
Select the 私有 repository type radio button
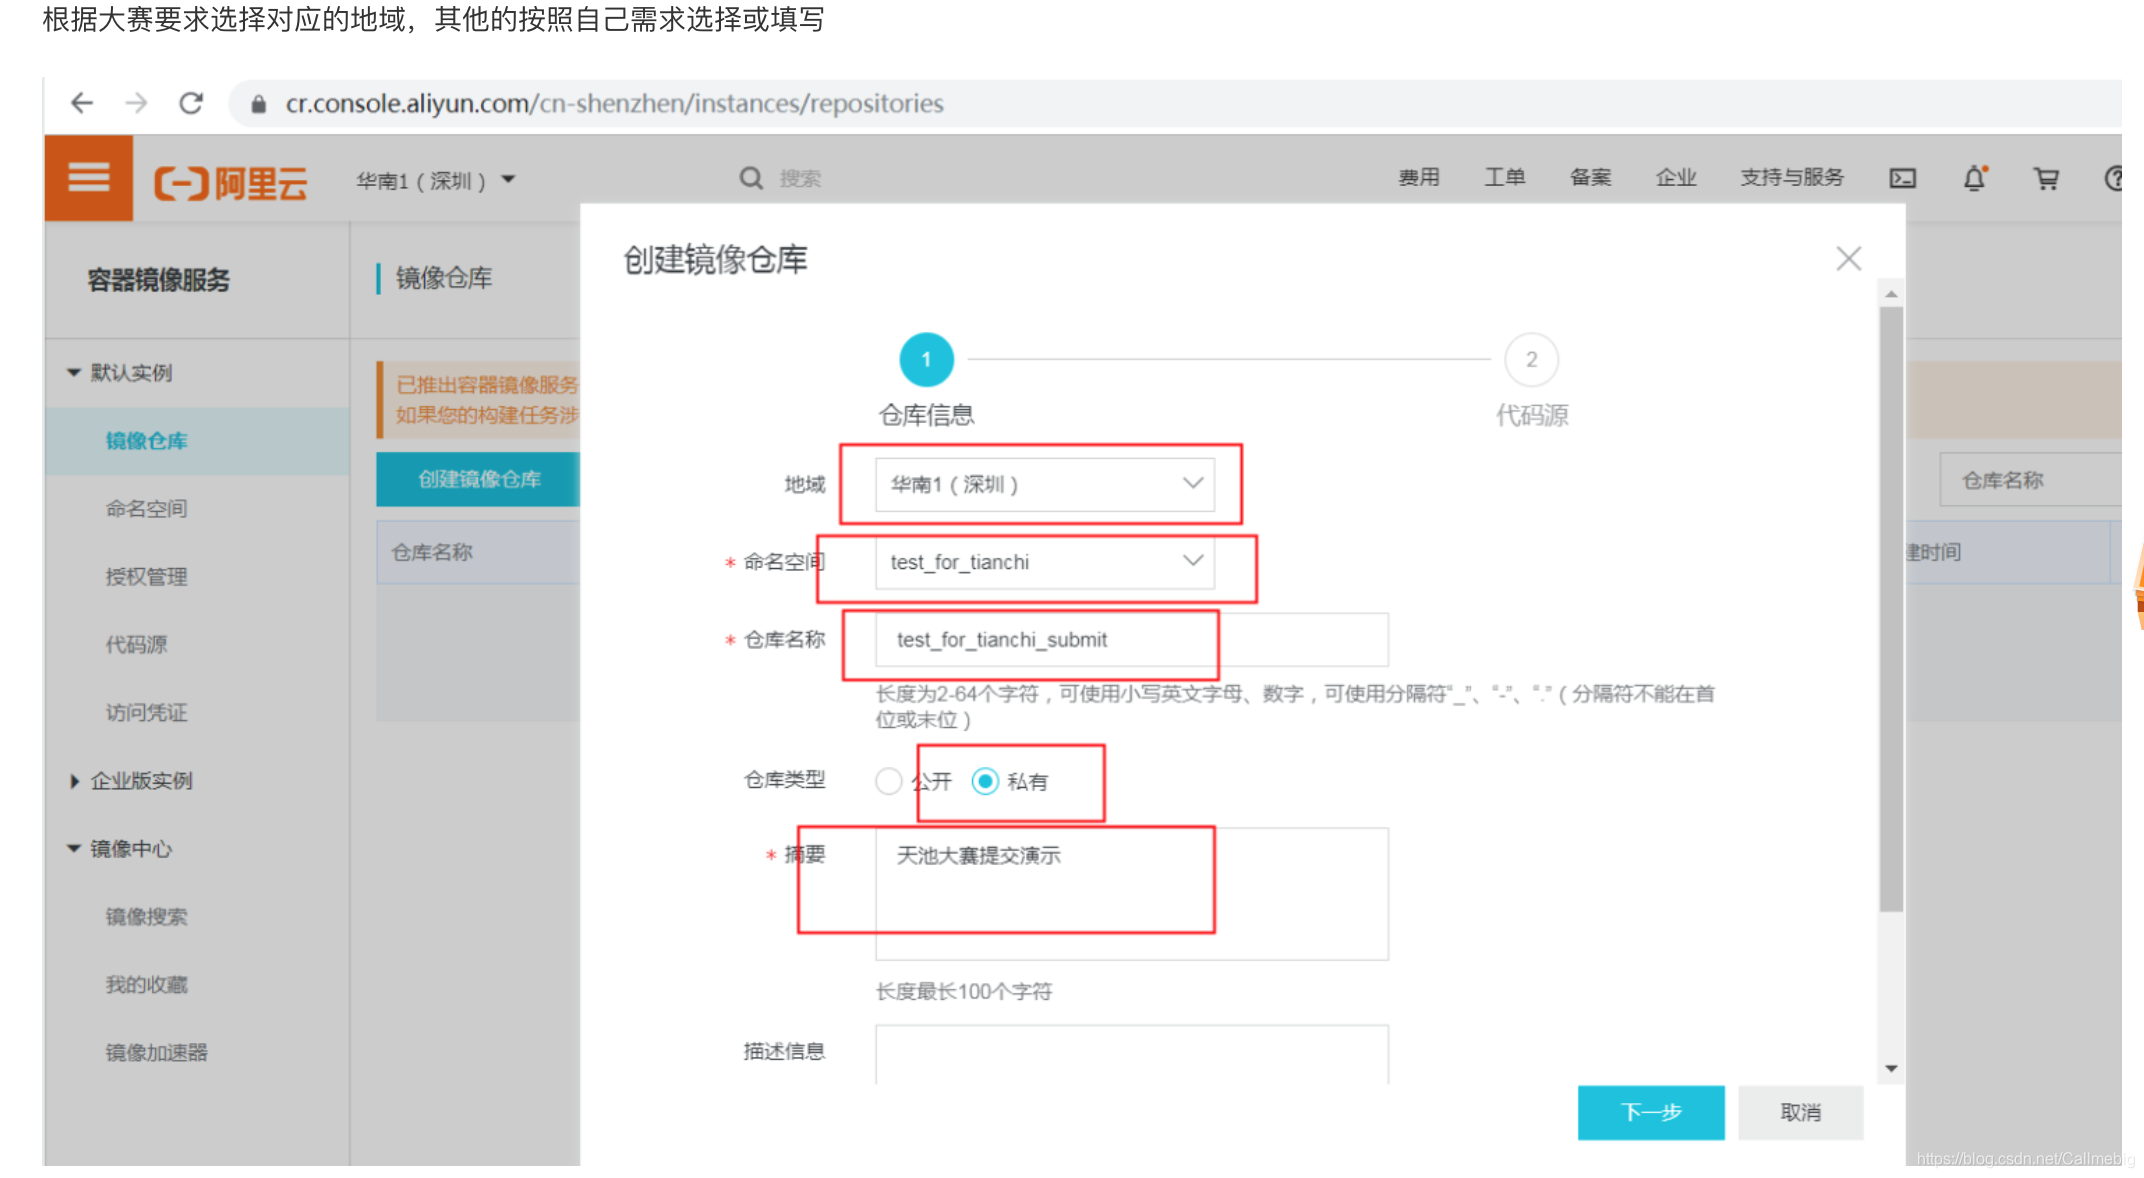(x=986, y=782)
